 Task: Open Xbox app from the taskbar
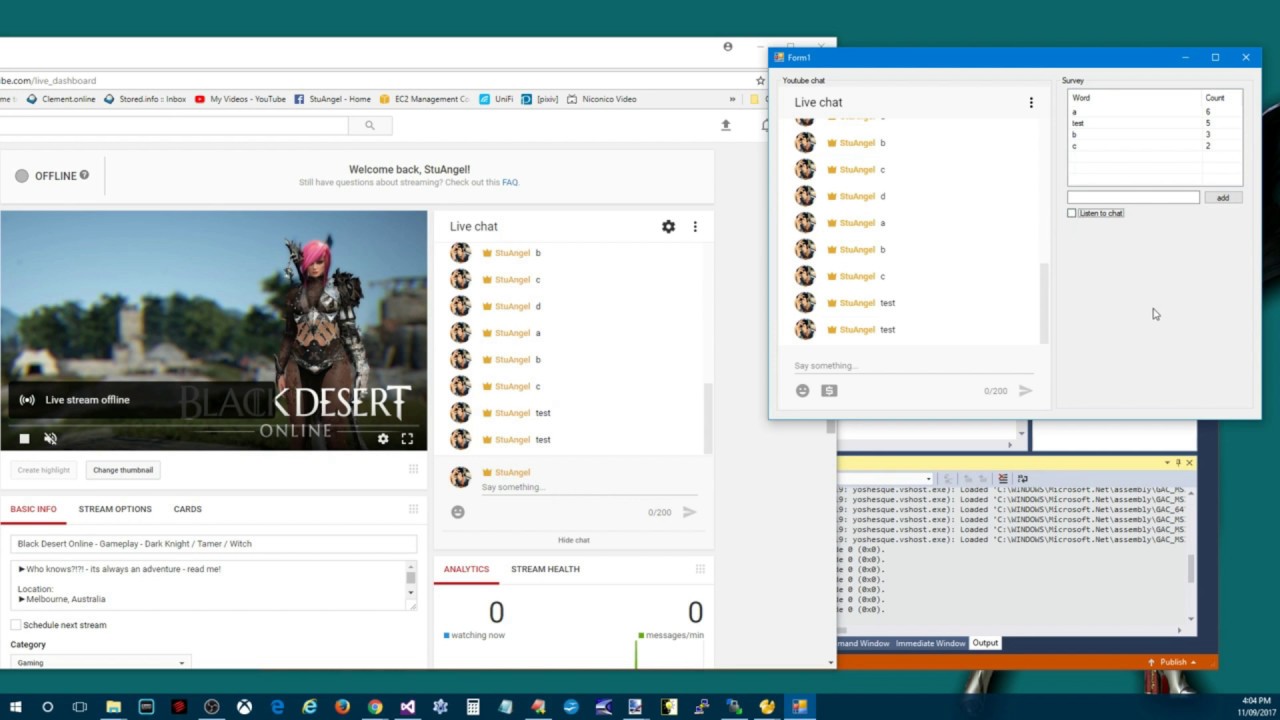pos(244,707)
